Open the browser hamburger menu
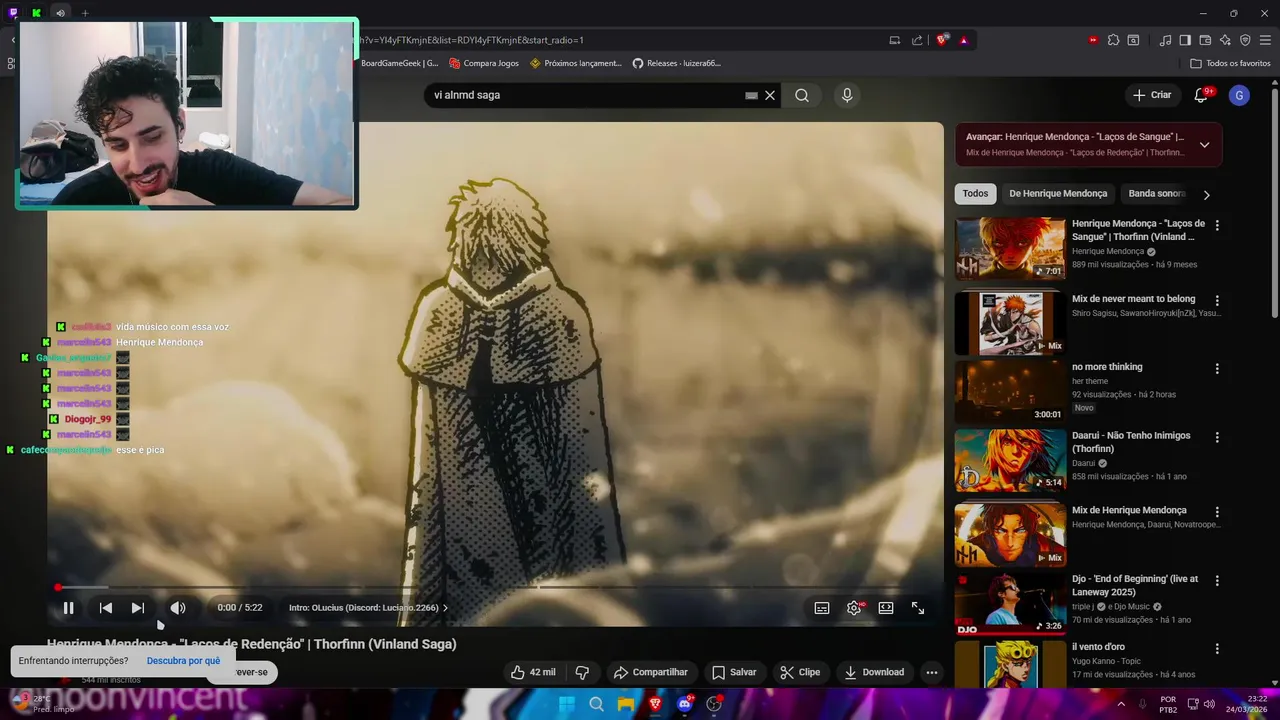The width and height of the screenshot is (1280, 720). point(1266,40)
